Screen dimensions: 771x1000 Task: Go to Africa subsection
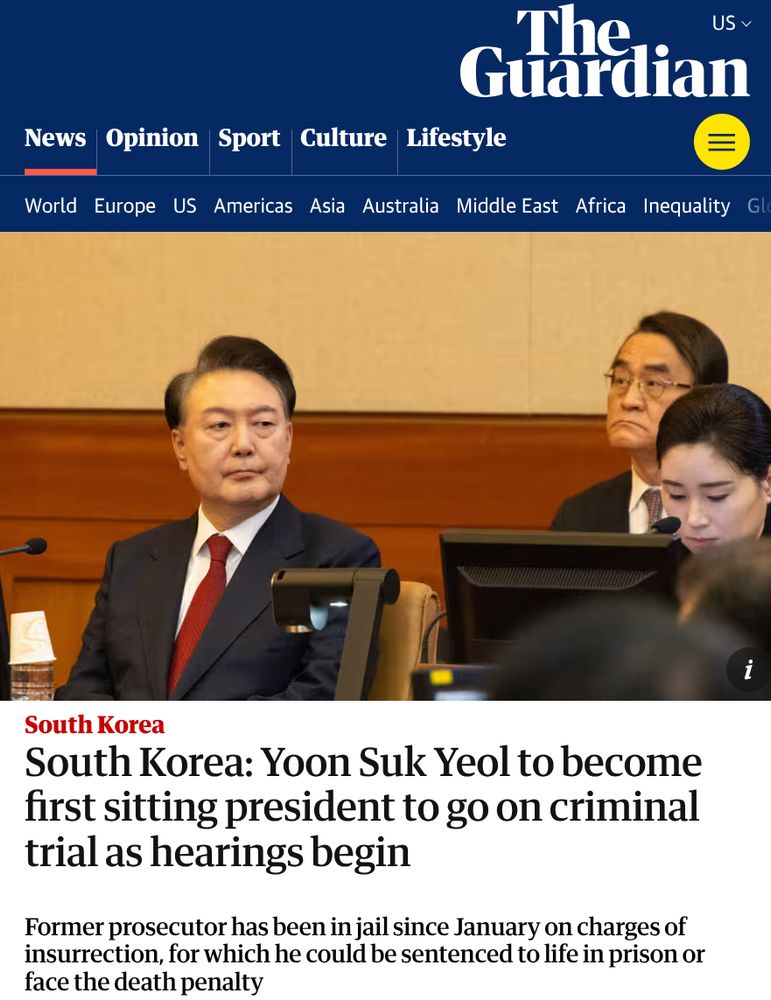coord(601,205)
